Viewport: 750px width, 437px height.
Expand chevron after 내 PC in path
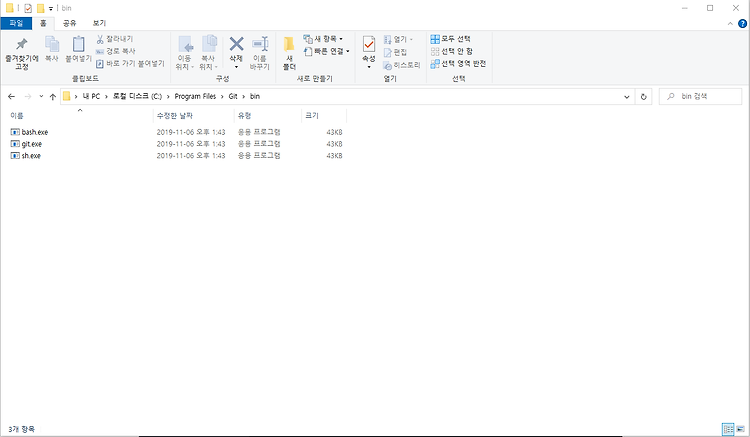coord(106,97)
